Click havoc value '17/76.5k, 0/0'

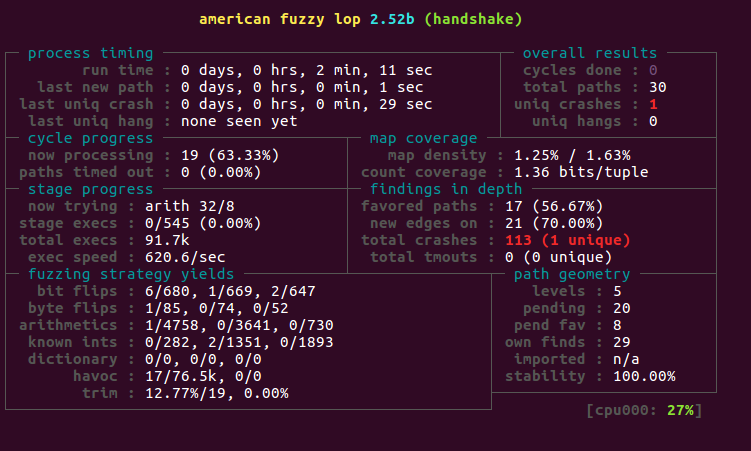coord(203,376)
